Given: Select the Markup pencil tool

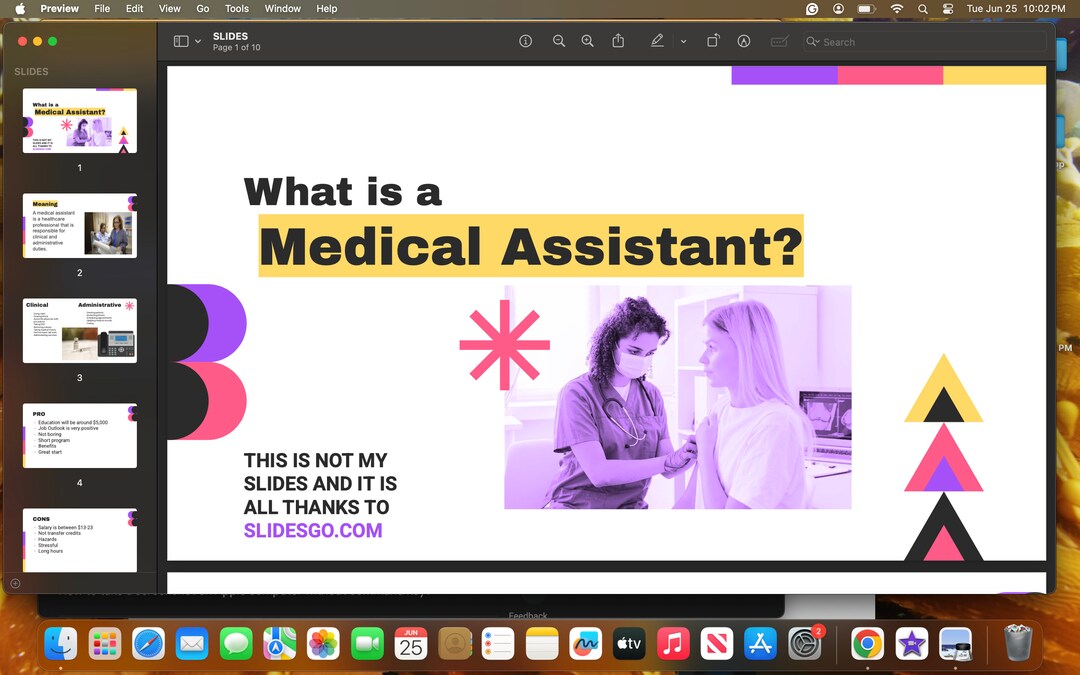Looking at the screenshot, I should click(x=657, y=41).
